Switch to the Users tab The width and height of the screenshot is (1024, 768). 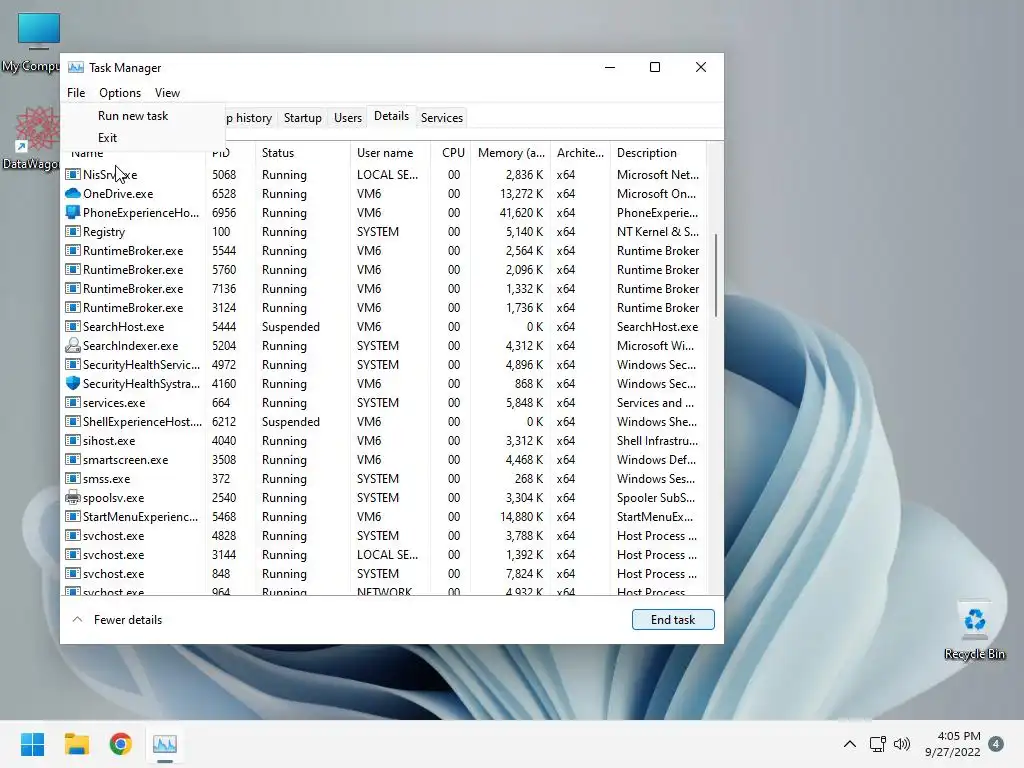click(x=347, y=118)
